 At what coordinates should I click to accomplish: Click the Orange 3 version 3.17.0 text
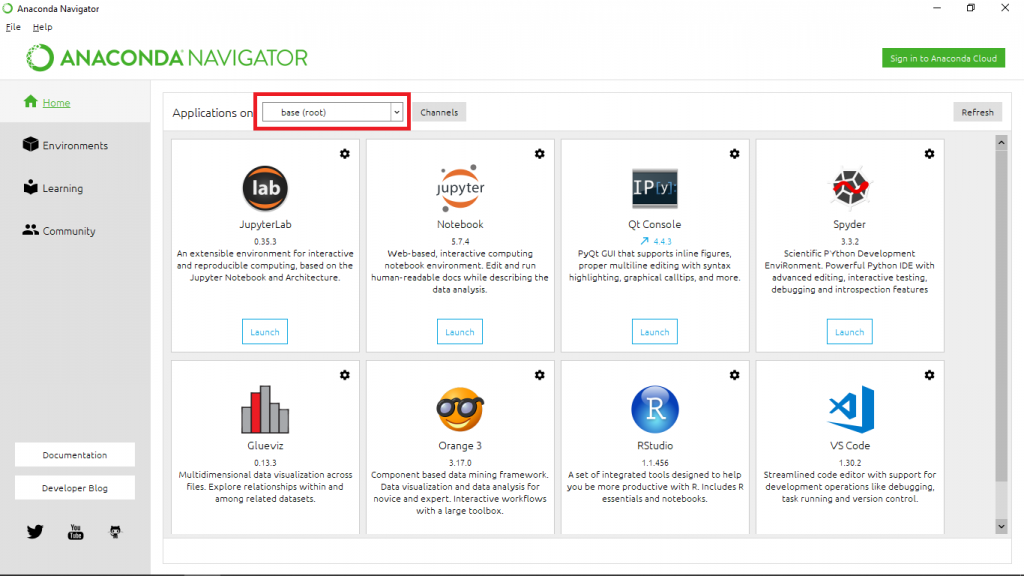click(460, 462)
